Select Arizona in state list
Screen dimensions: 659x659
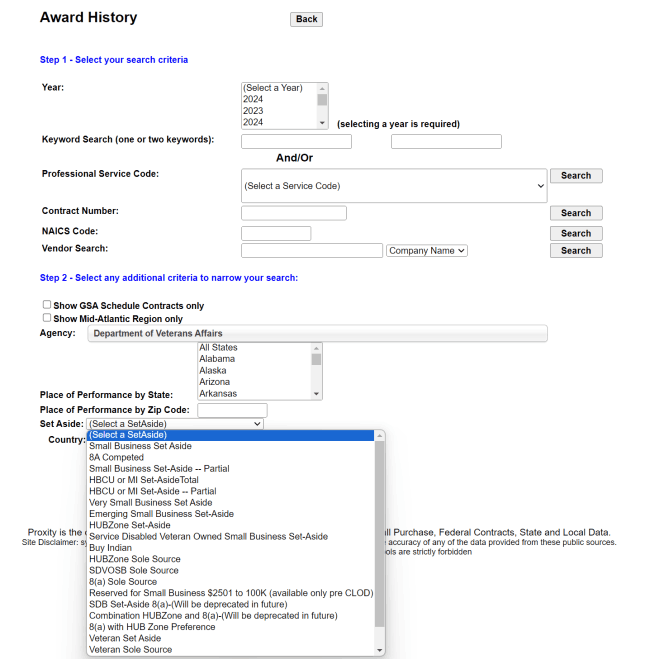[255, 382]
